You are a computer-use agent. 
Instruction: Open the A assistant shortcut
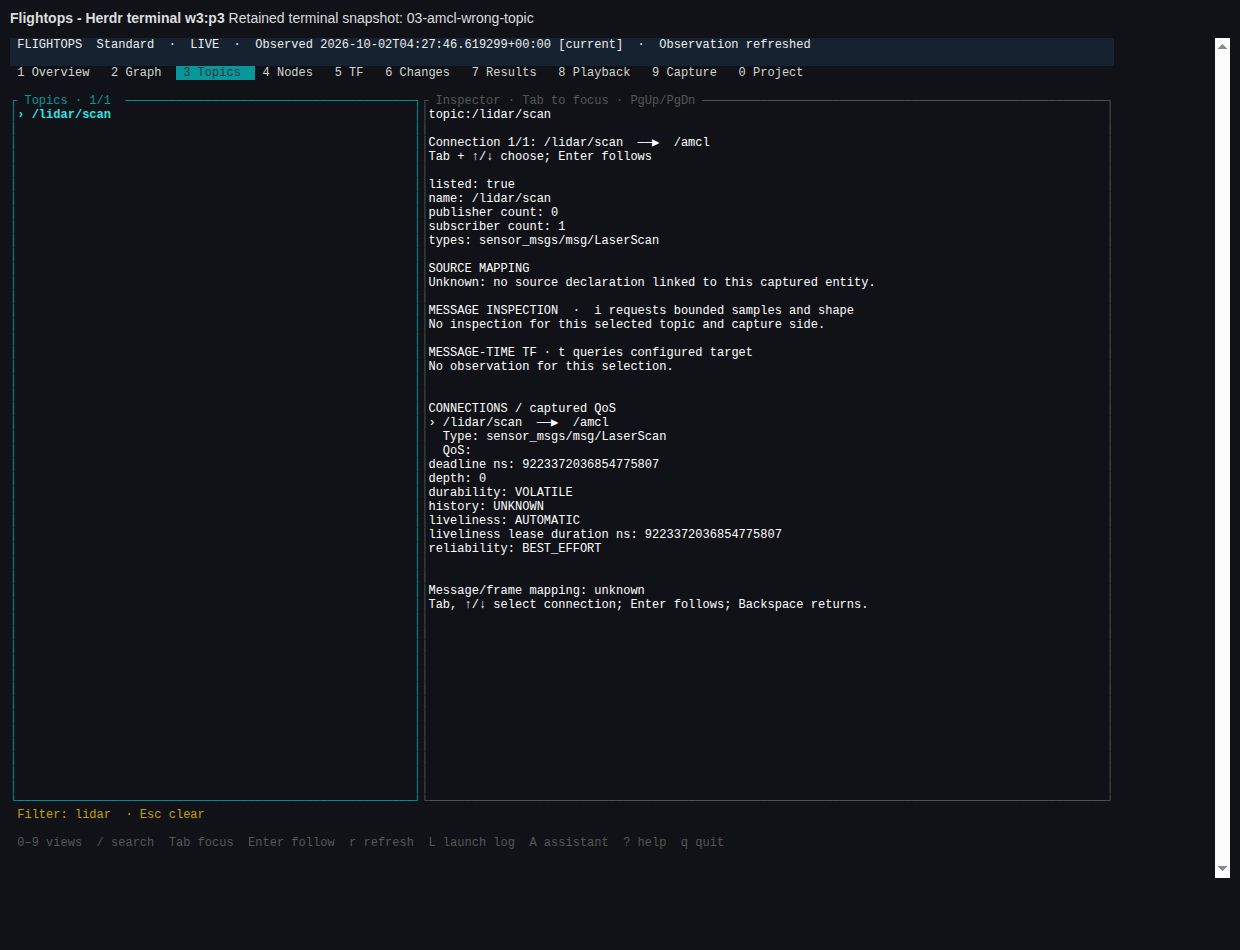pyautogui.click(x=569, y=842)
